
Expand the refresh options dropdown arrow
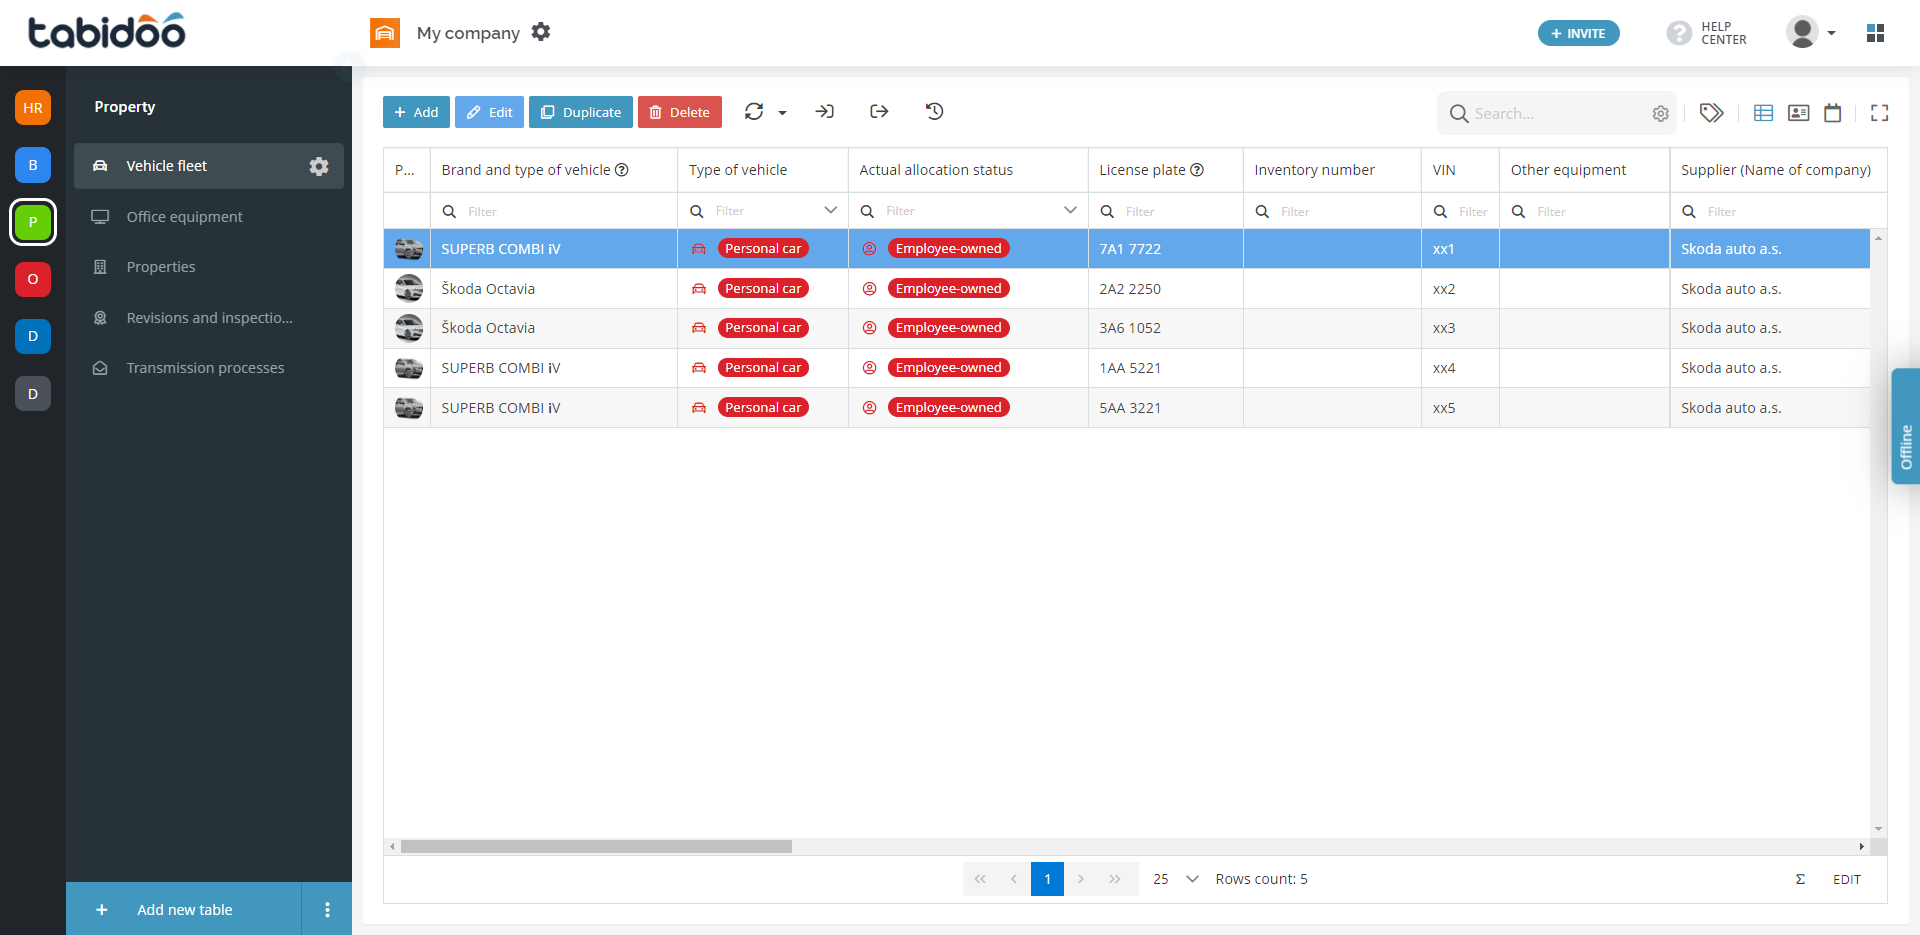[x=782, y=113]
